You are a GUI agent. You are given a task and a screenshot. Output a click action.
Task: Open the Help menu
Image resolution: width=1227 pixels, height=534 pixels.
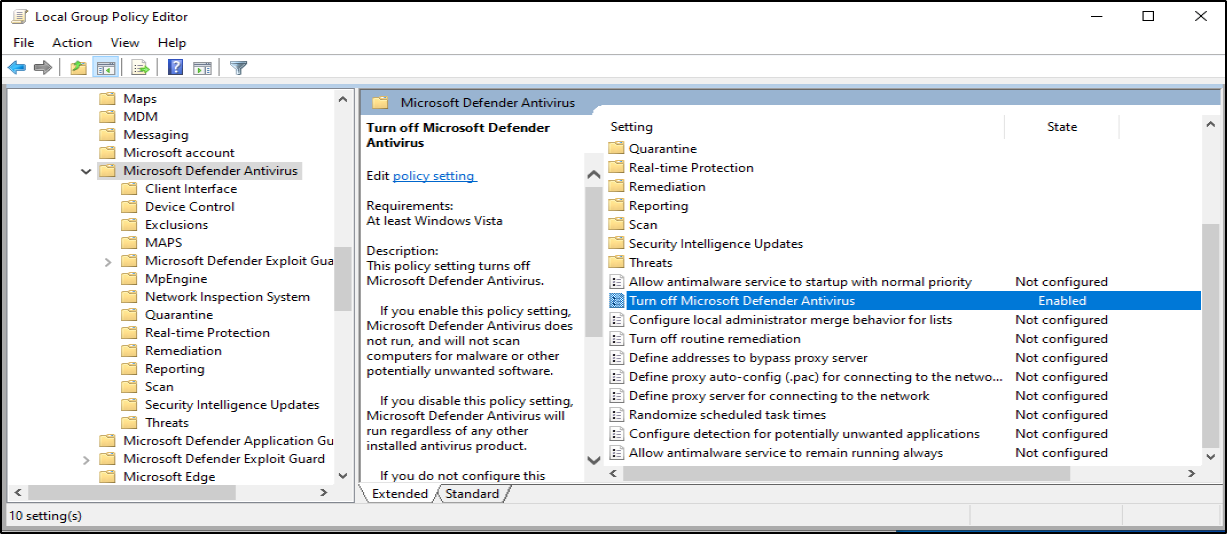(x=172, y=43)
